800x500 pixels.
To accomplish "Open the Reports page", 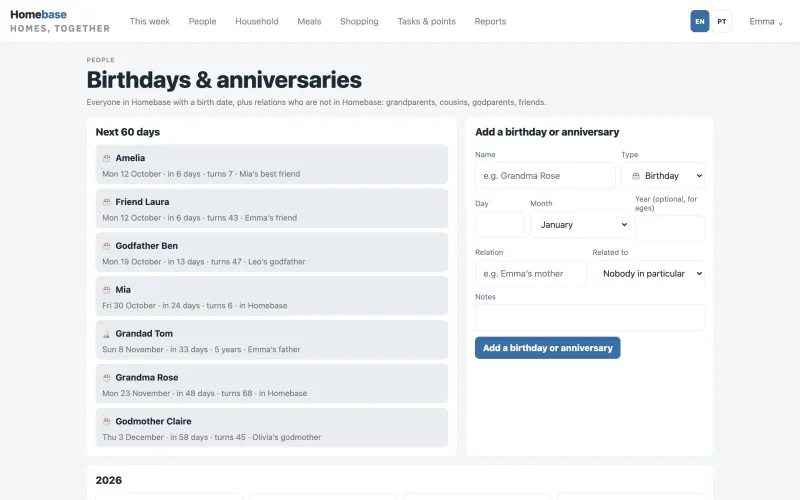I will pos(490,21).
